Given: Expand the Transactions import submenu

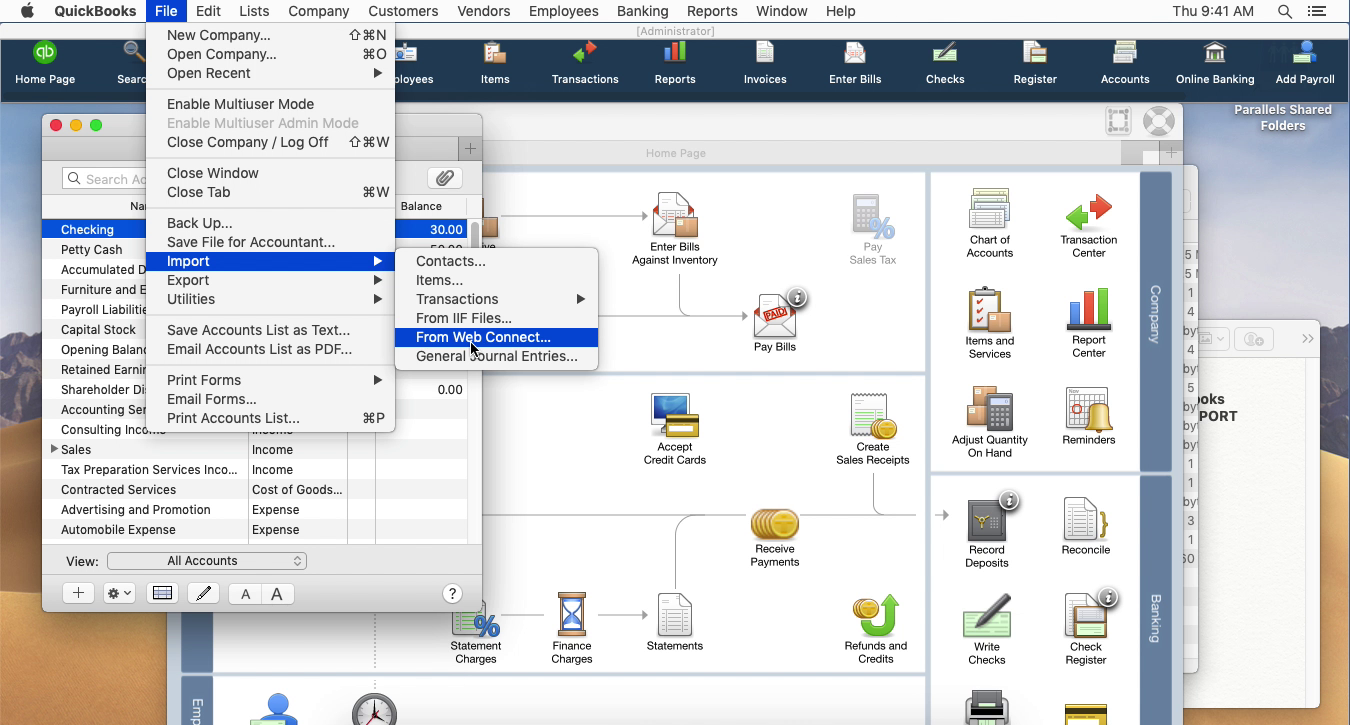Looking at the screenshot, I should coord(496,299).
